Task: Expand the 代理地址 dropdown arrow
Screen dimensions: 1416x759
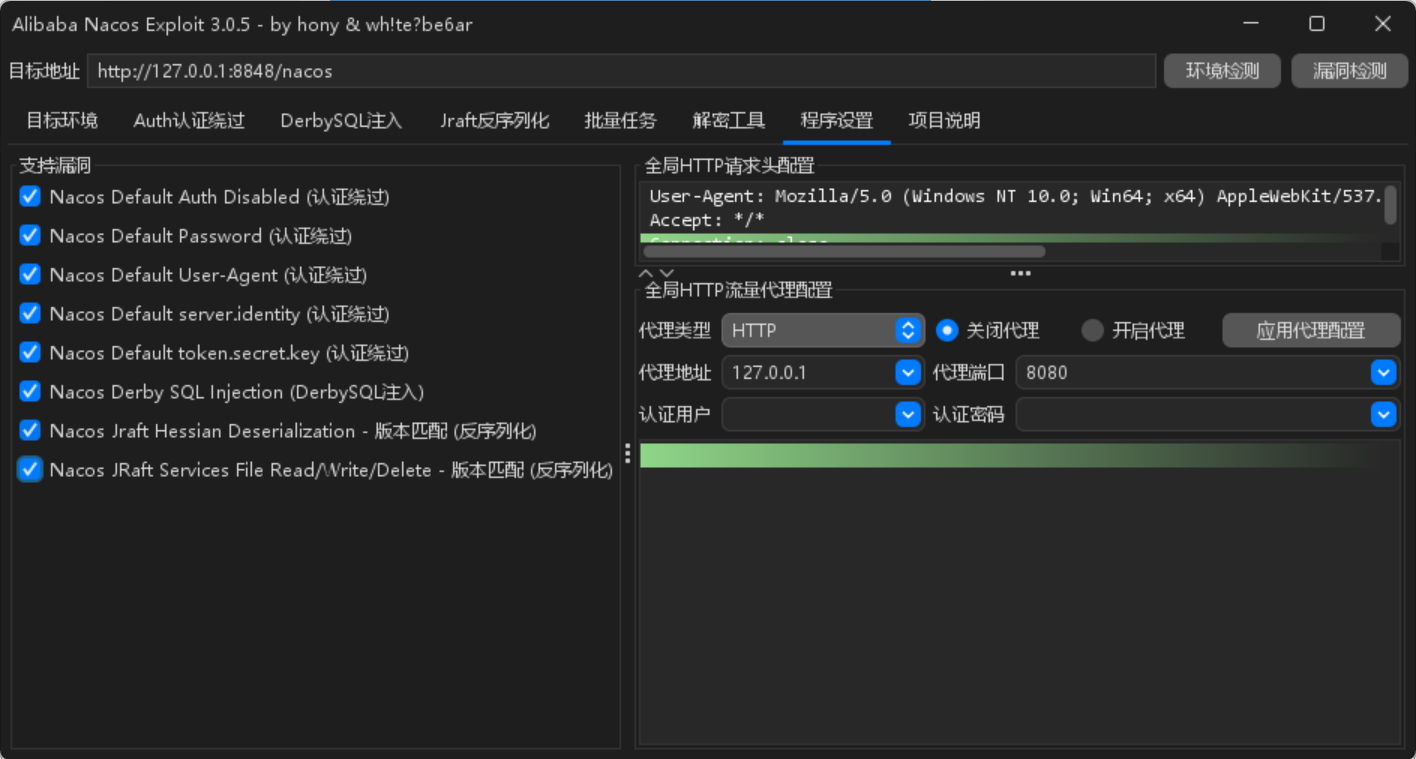Action: click(908, 373)
